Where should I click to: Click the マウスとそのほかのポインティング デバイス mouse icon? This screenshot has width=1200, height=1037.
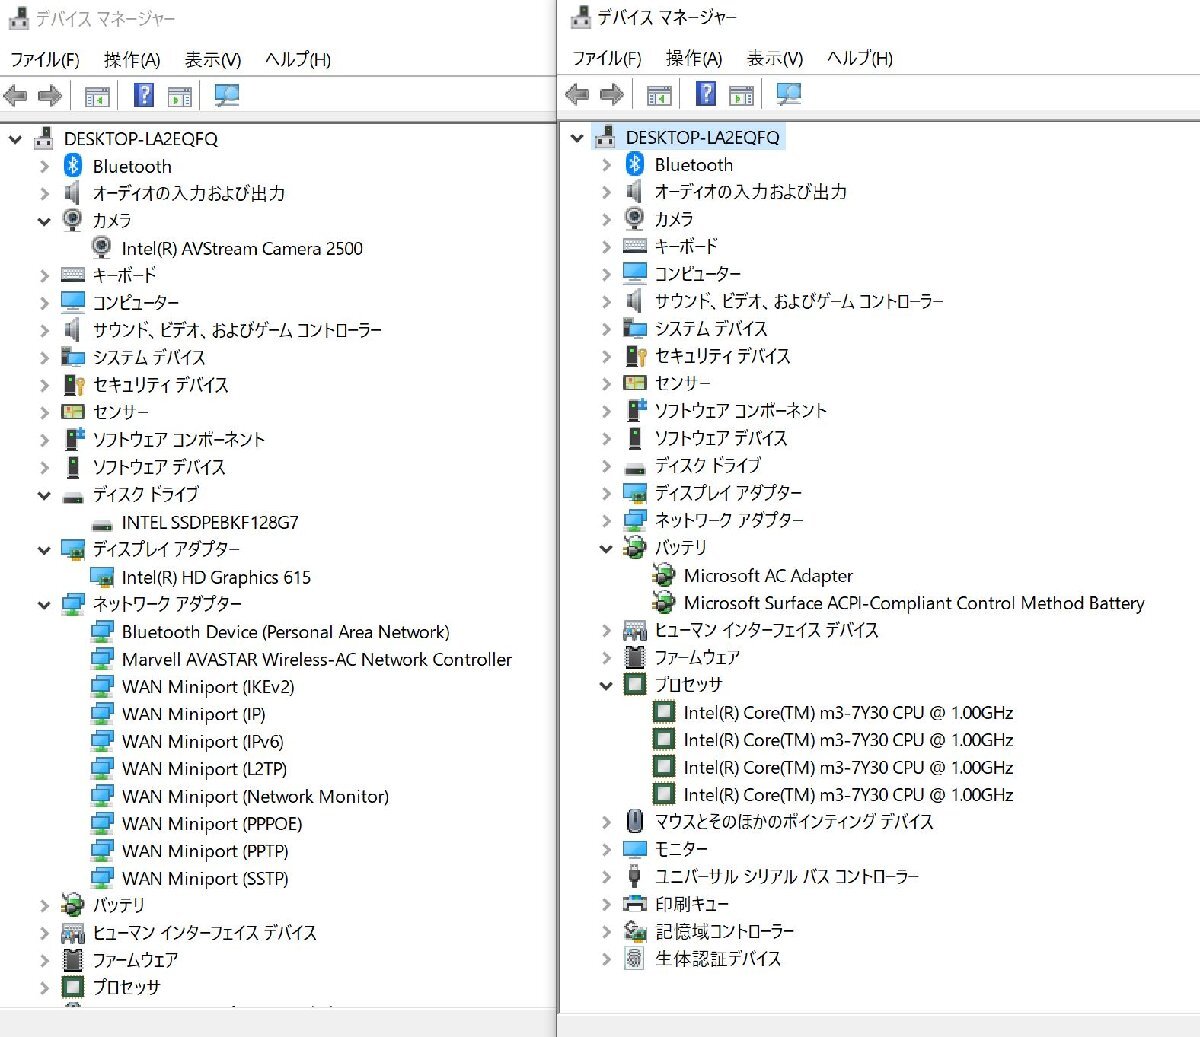(x=635, y=821)
